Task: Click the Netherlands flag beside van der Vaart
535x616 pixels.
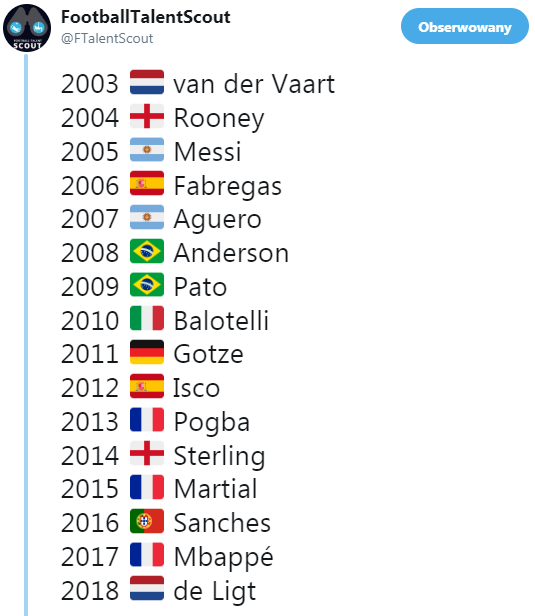Action: tap(147, 82)
